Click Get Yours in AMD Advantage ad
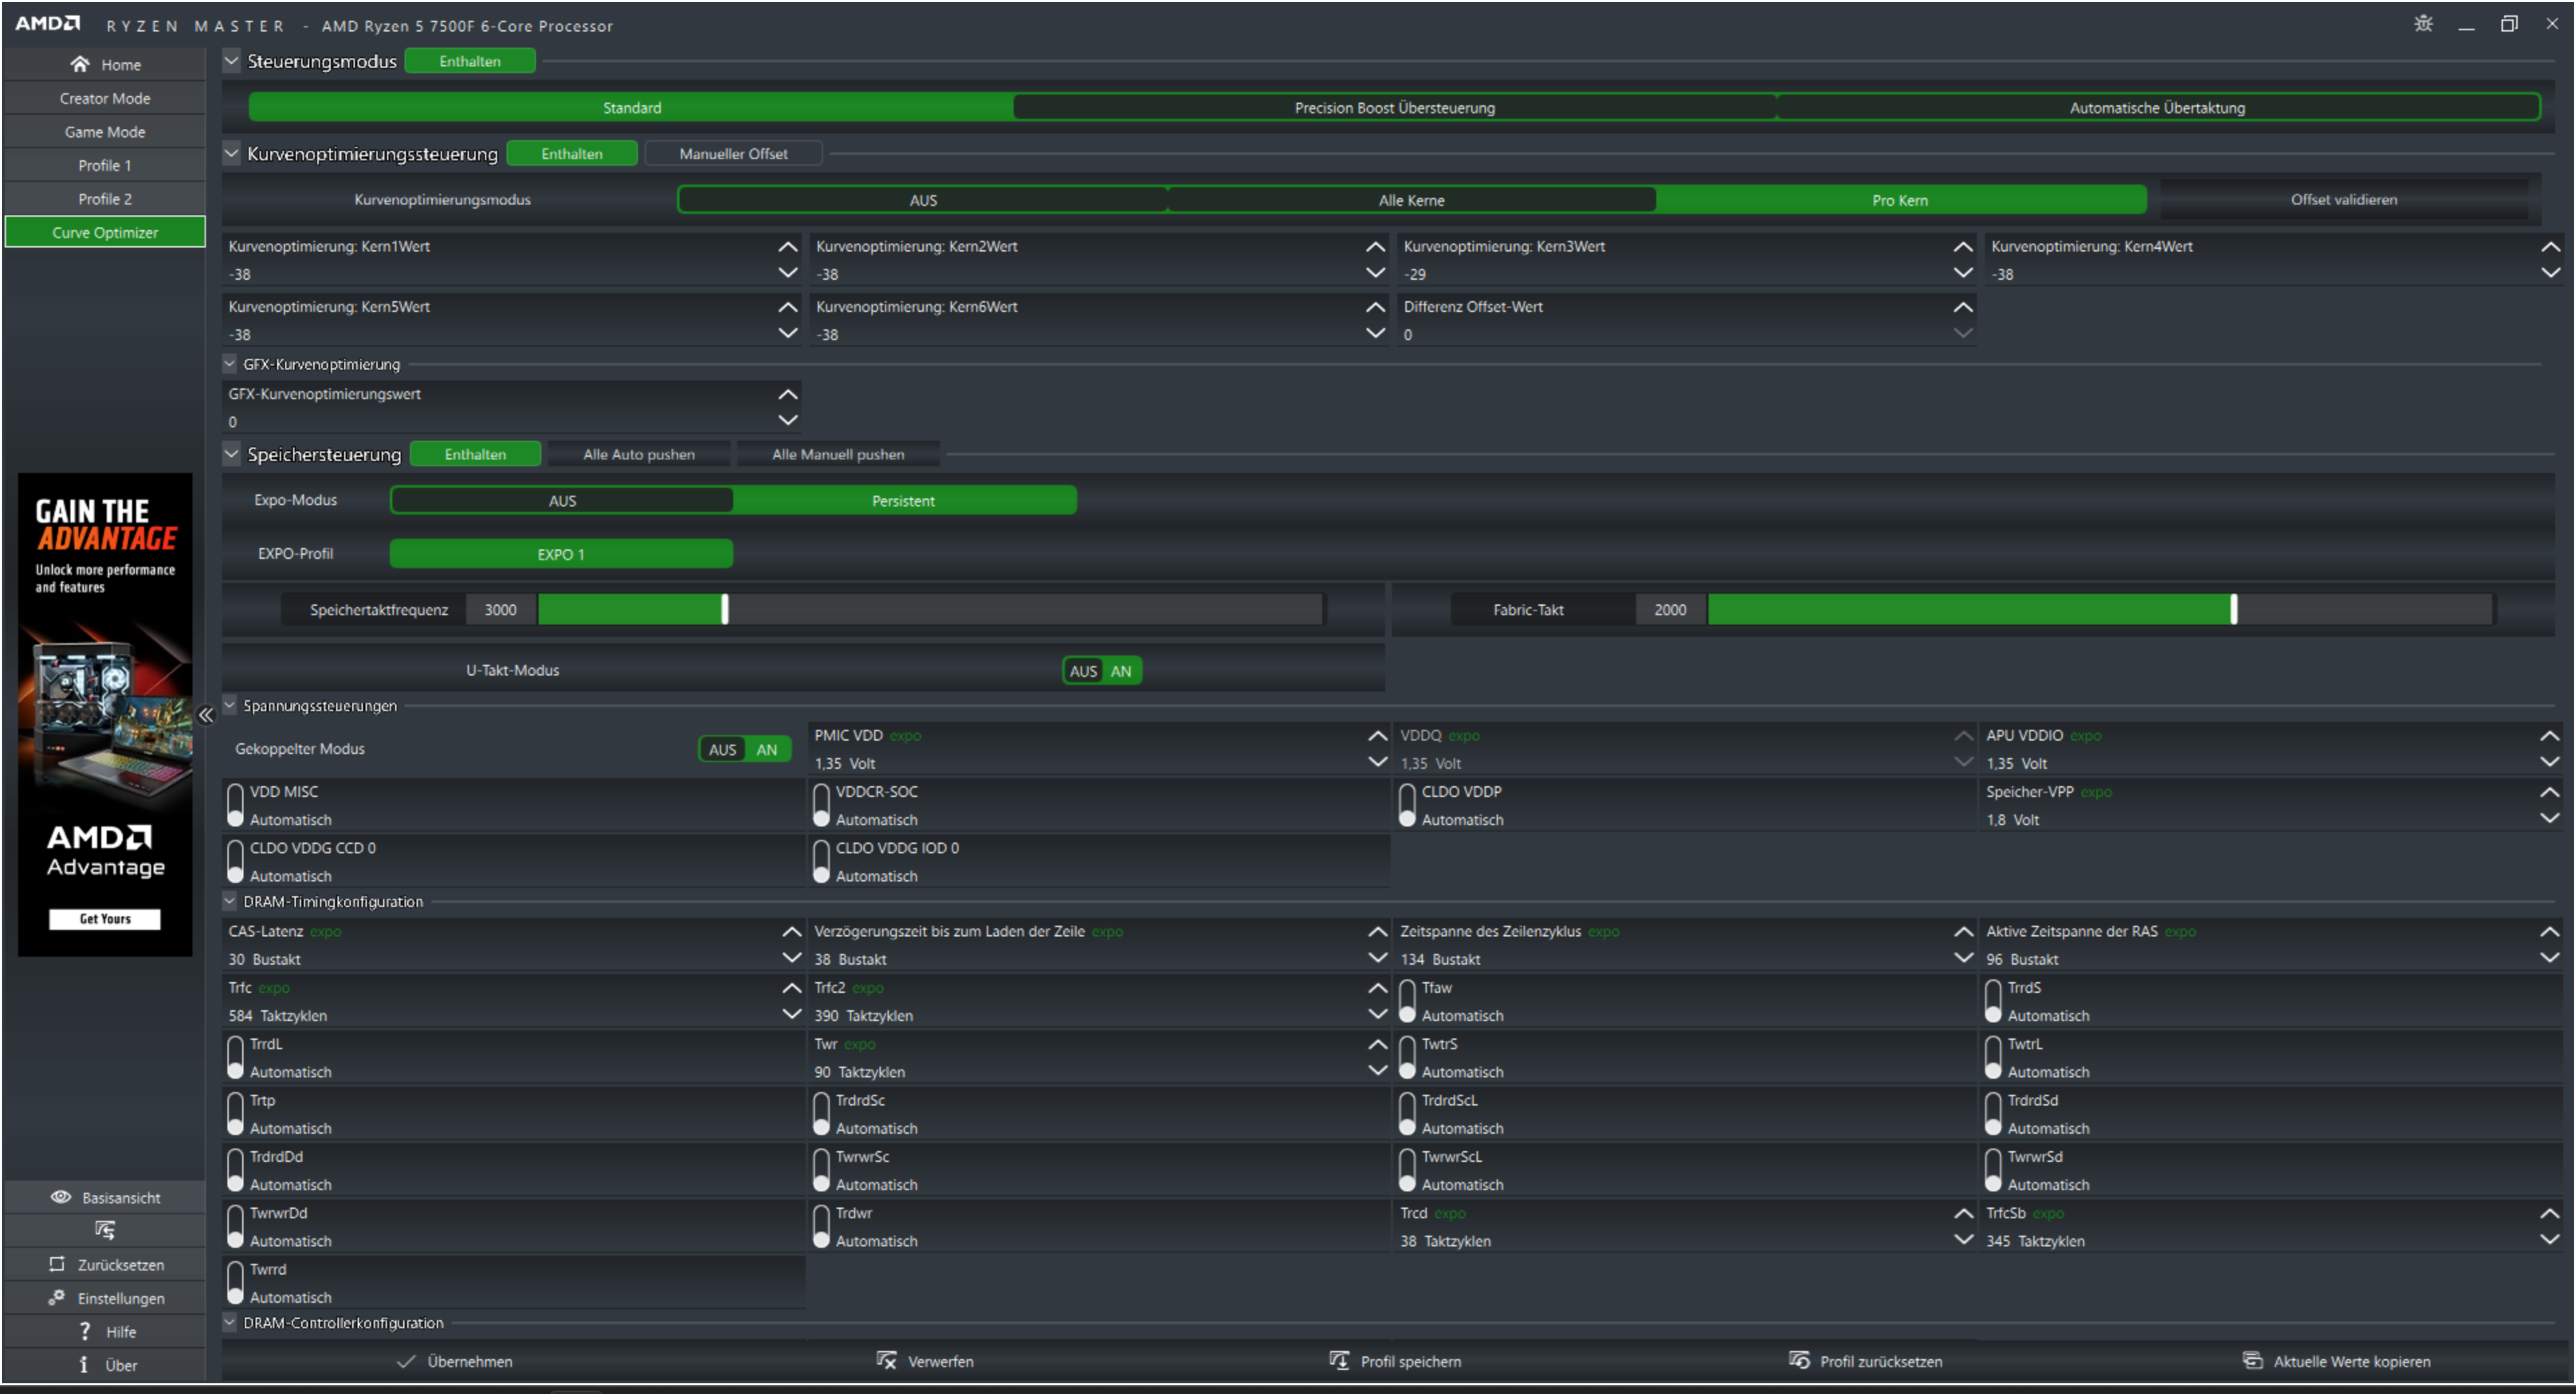The width and height of the screenshot is (2576, 1394). click(105, 918)
